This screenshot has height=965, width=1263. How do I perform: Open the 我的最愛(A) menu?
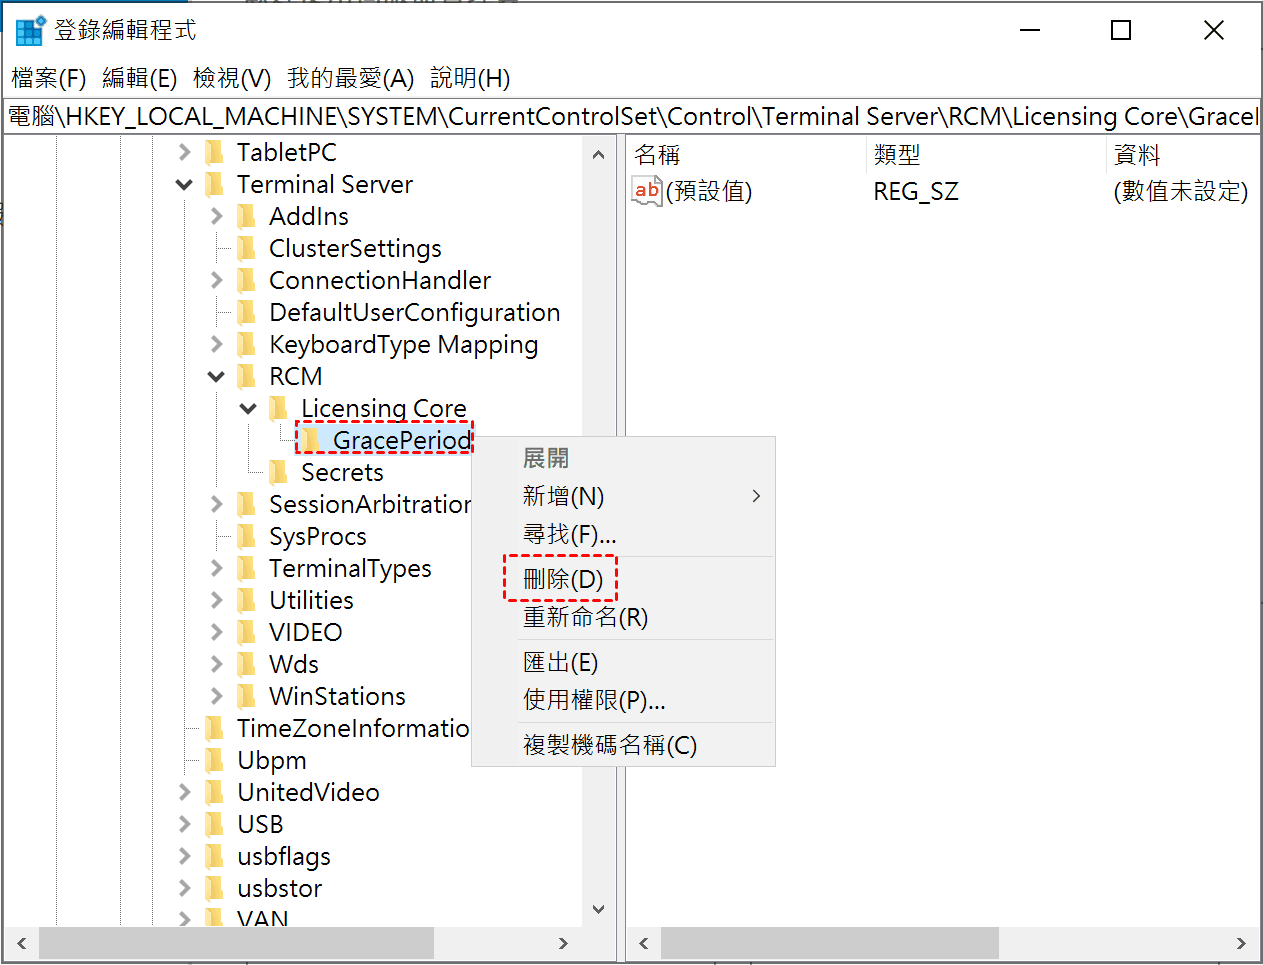coord(351,78)
